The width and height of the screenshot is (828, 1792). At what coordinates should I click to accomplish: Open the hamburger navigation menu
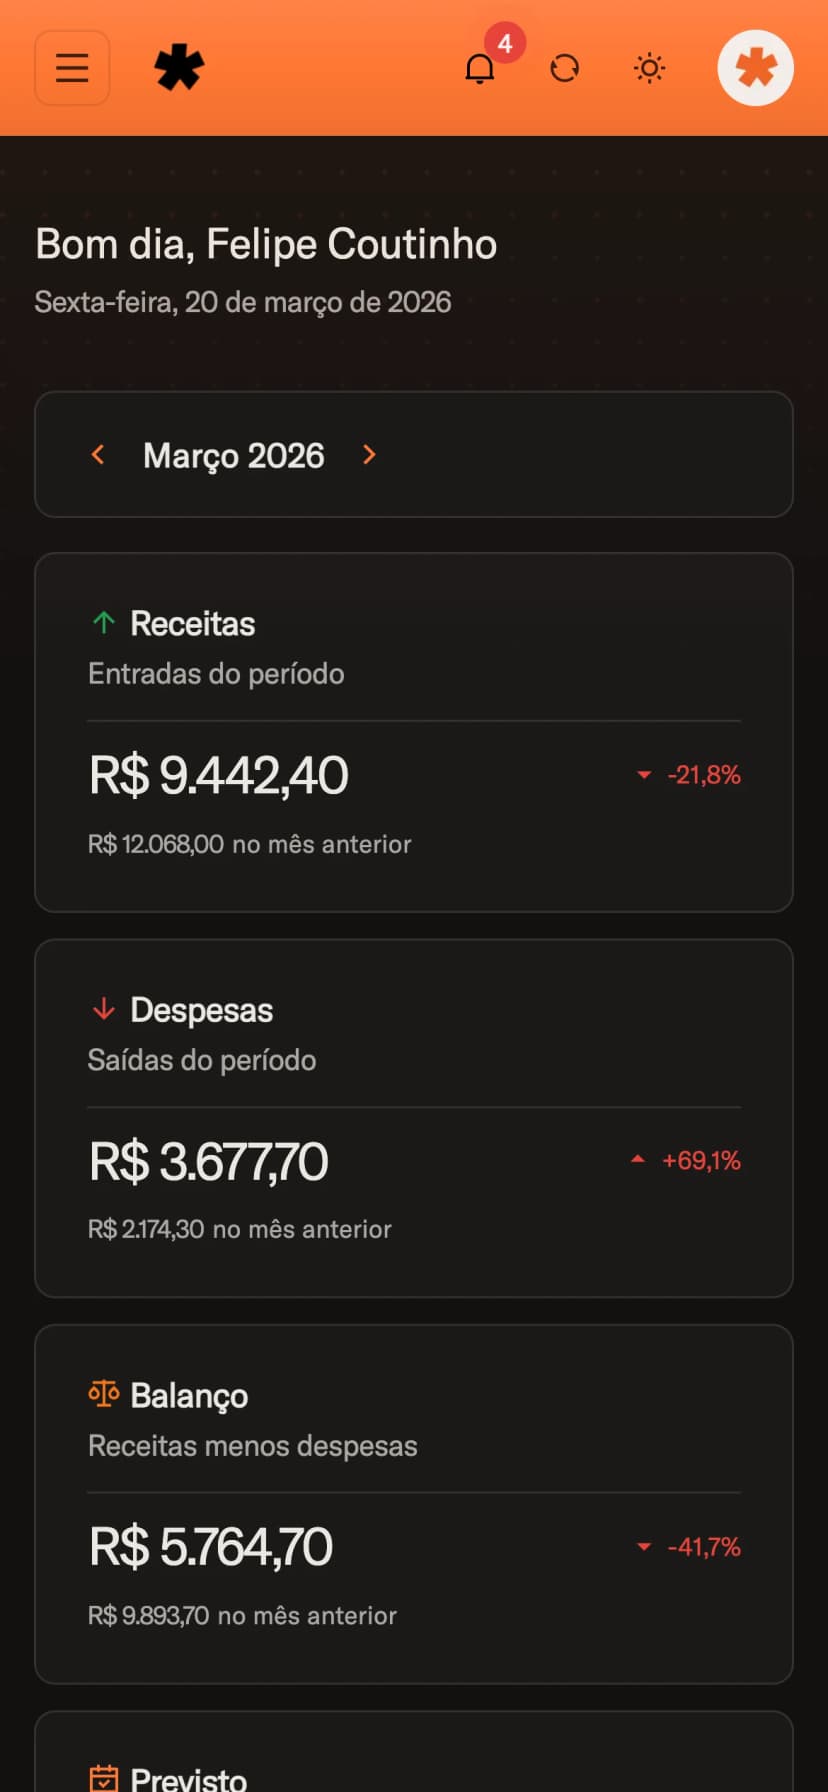[72, 68]
